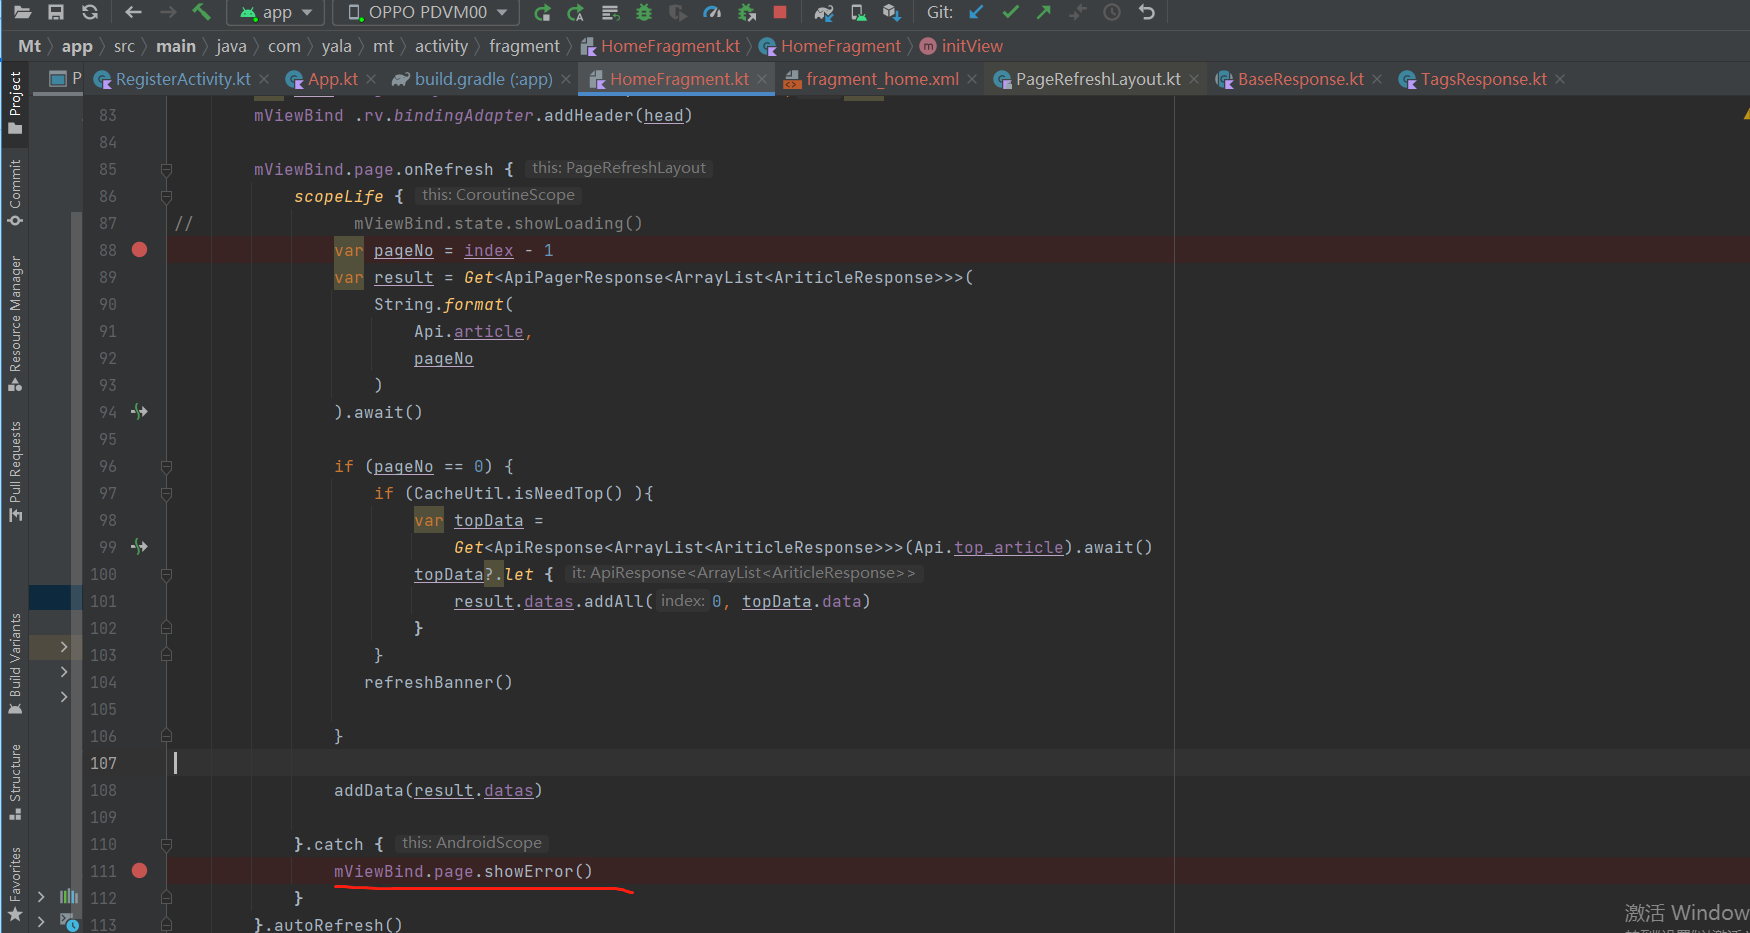Push commits using the green up arrow
The height and width of the screenshot is (933, 1750).
(1042, 13)
